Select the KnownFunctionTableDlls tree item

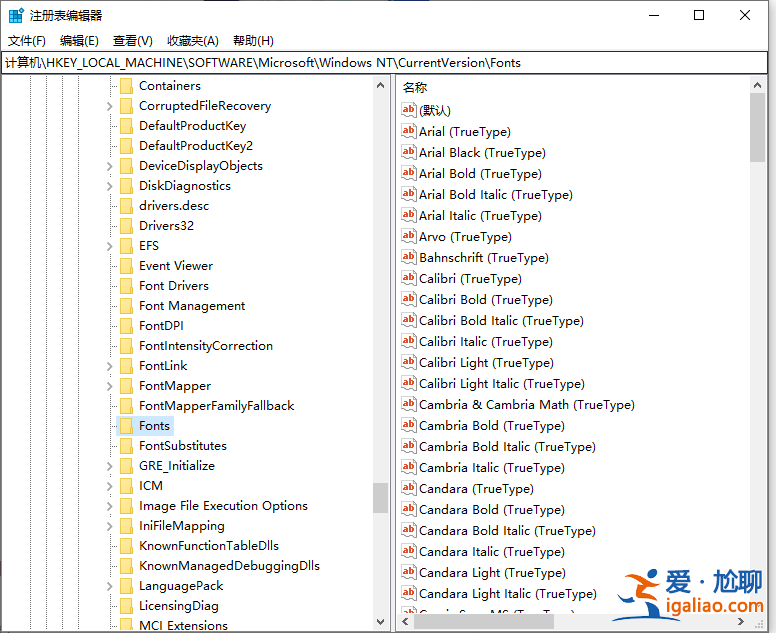click(209, 545)
